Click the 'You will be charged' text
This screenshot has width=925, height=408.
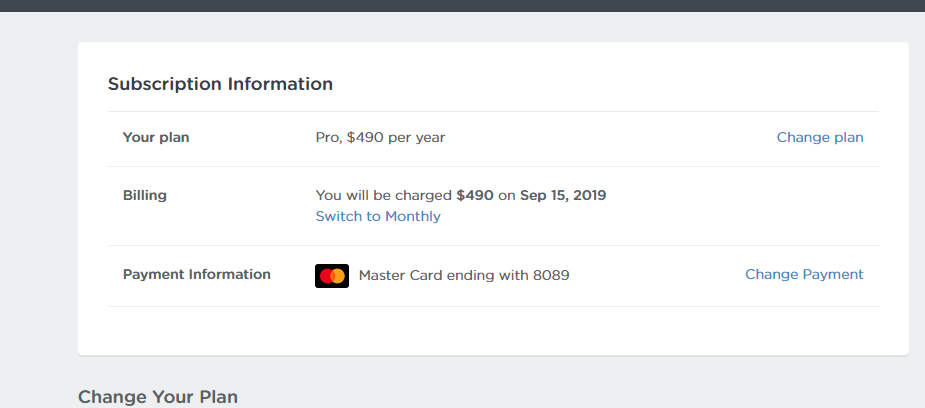tap(383, 196)
